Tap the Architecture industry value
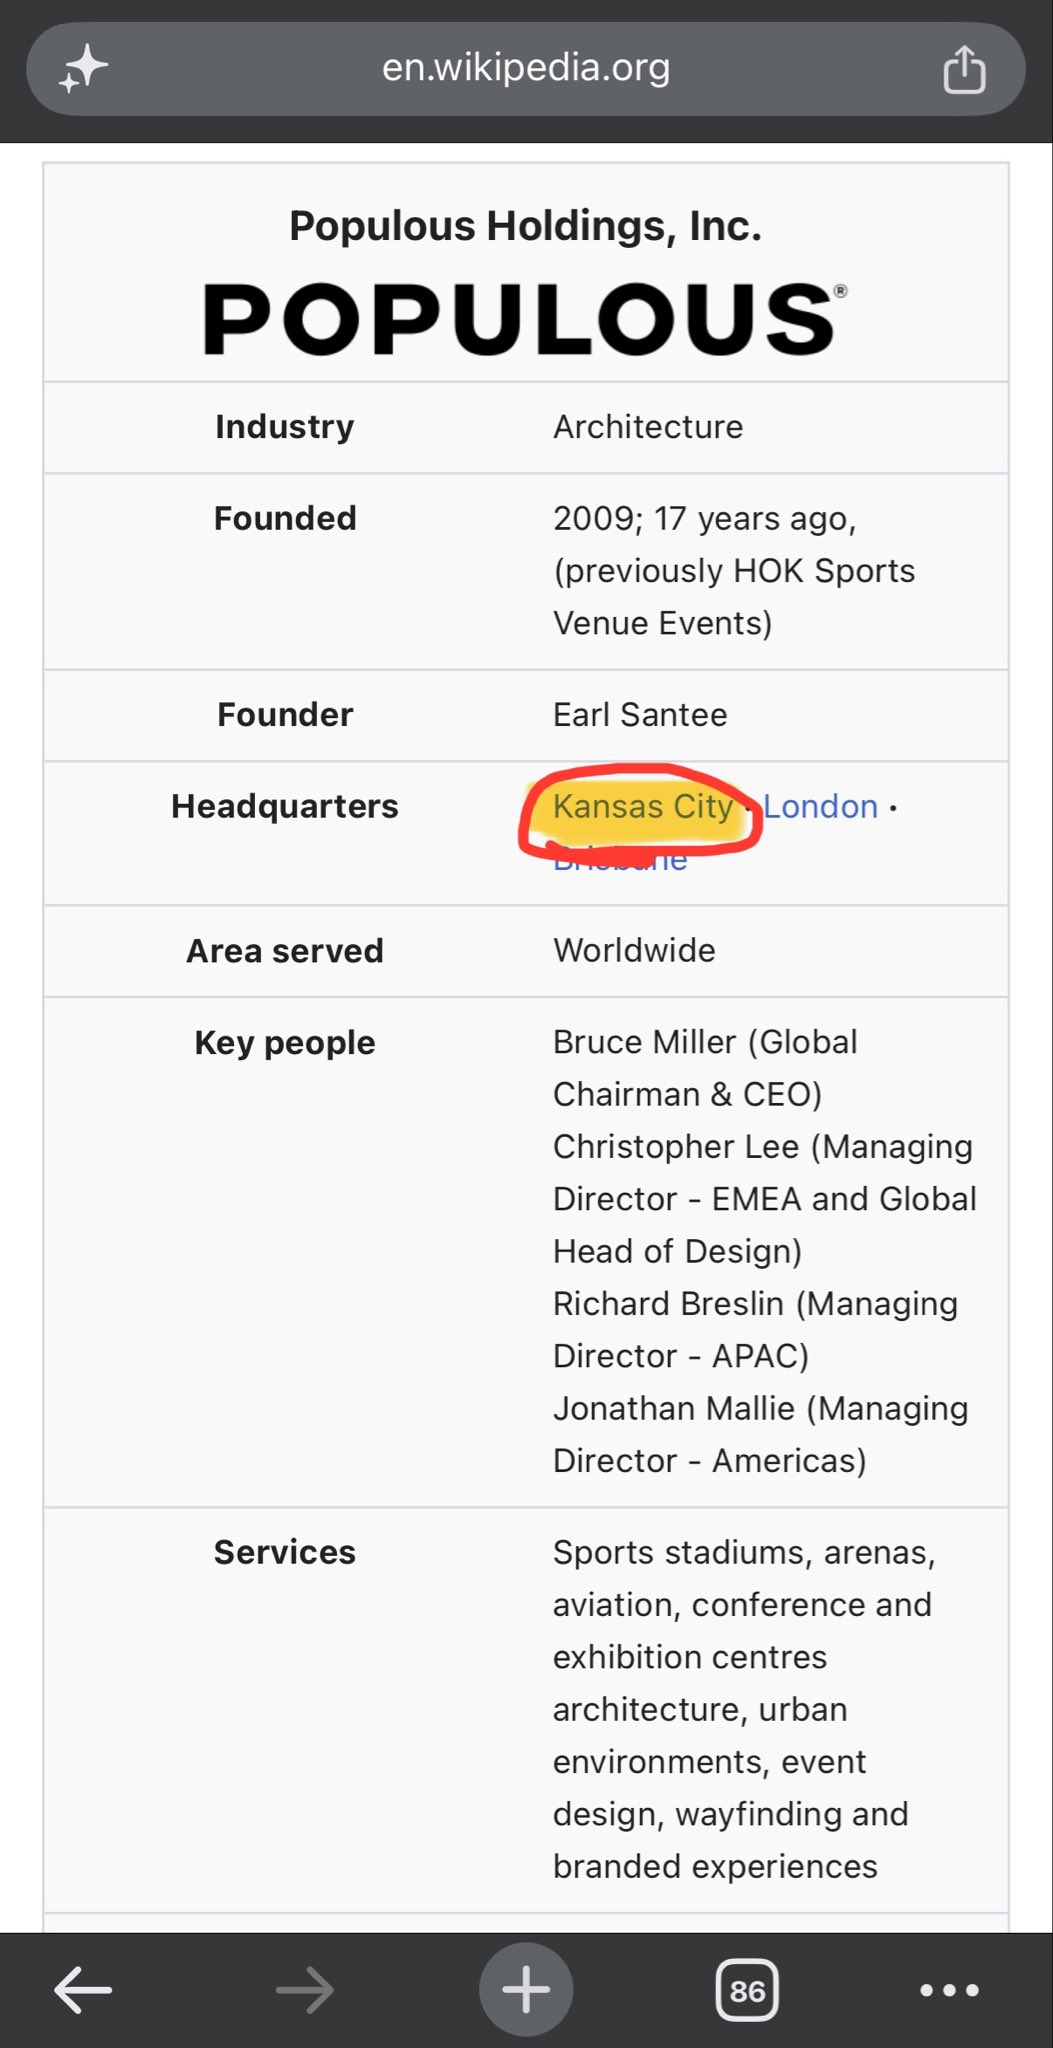This screenshot has height=2048, width=1053. point(648,427)
